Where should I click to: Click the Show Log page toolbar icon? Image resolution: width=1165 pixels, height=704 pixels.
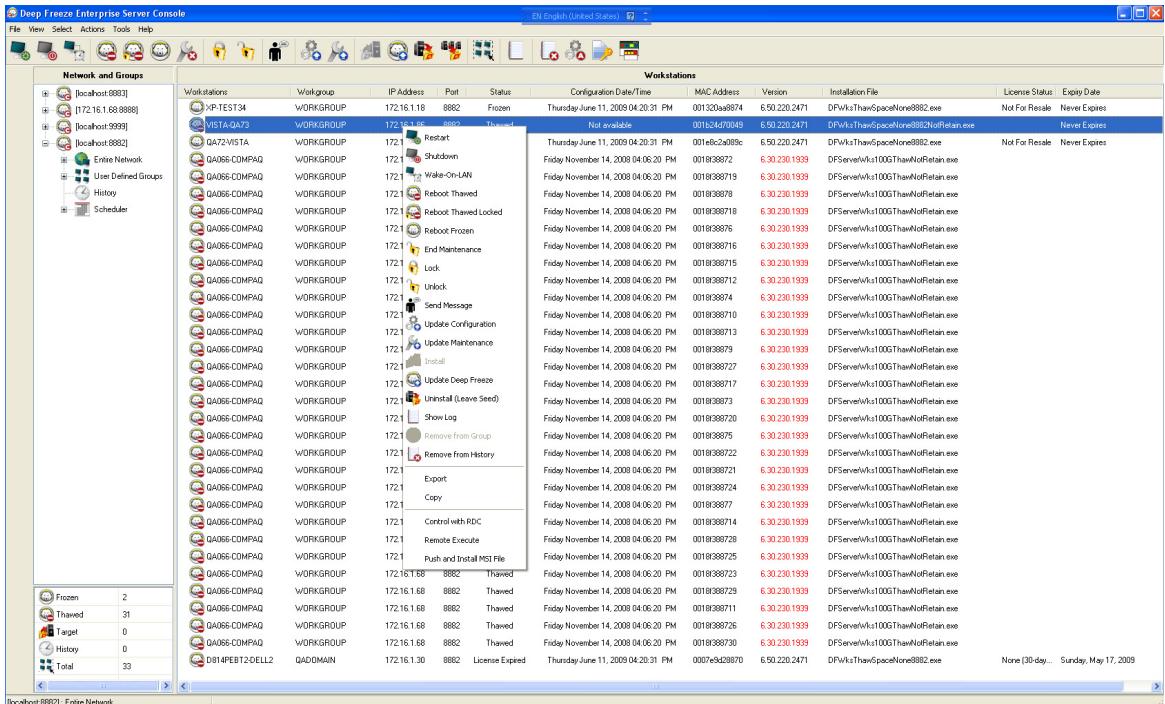point(516,50)
